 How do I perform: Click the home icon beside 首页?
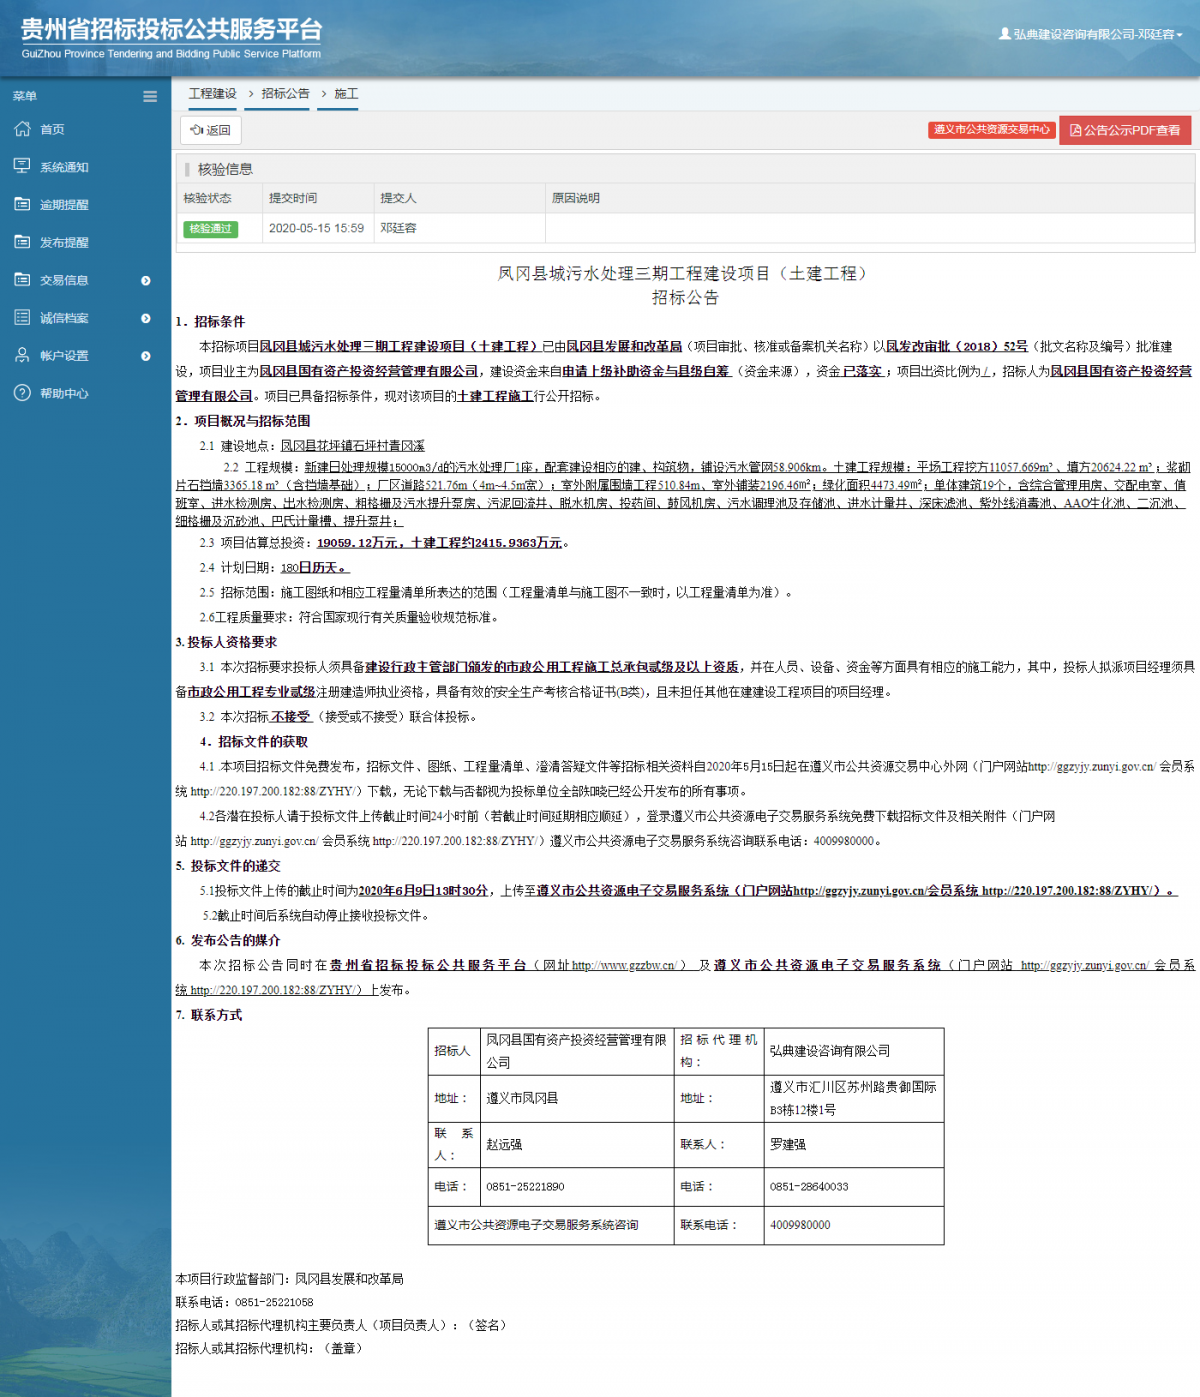pos(22,129)
